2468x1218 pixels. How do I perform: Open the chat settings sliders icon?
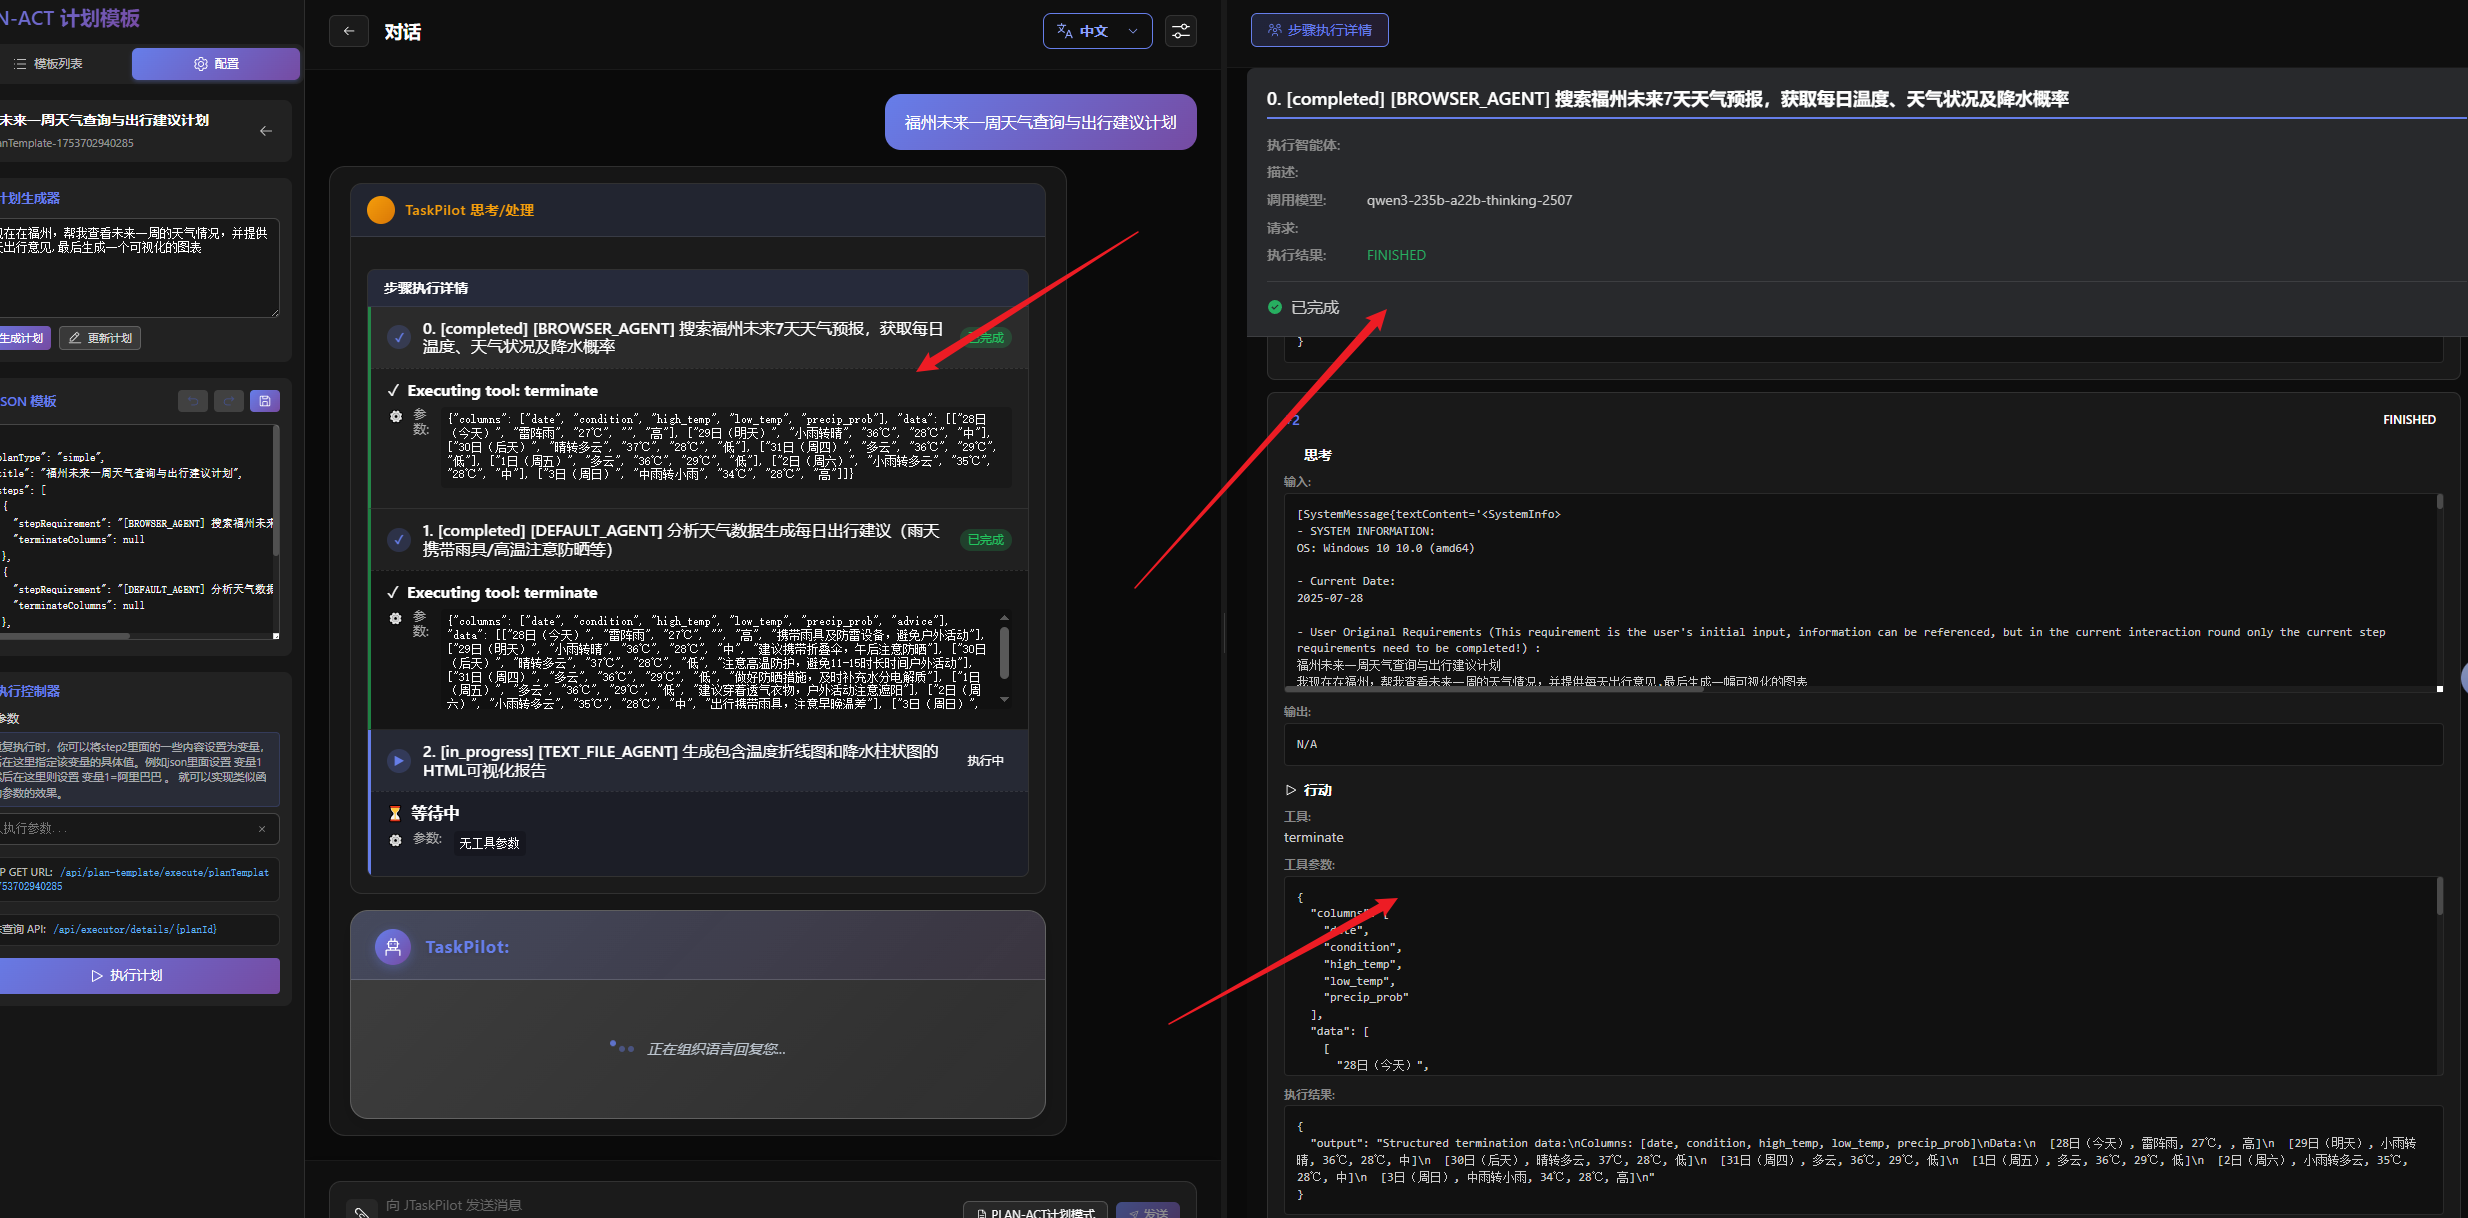click(1180, 31)
